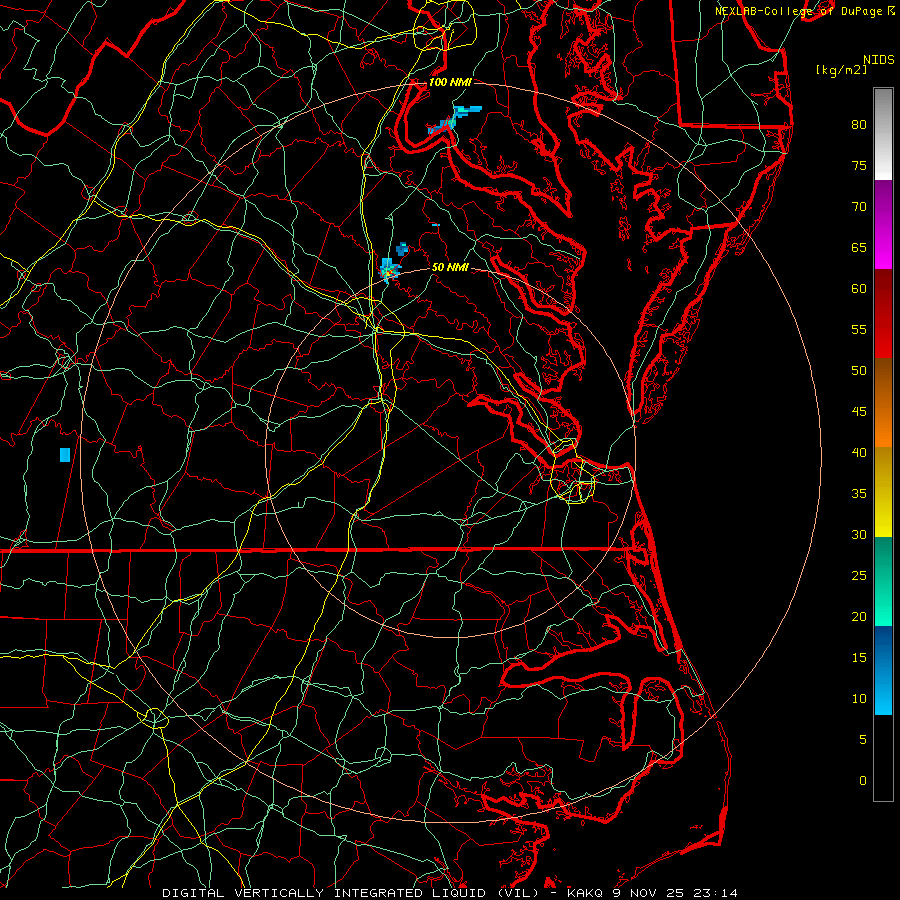This screenshot has height=900, width=900.
Task: Select the NEXLAB-College of DuPage watermark text
Action: 805,11
